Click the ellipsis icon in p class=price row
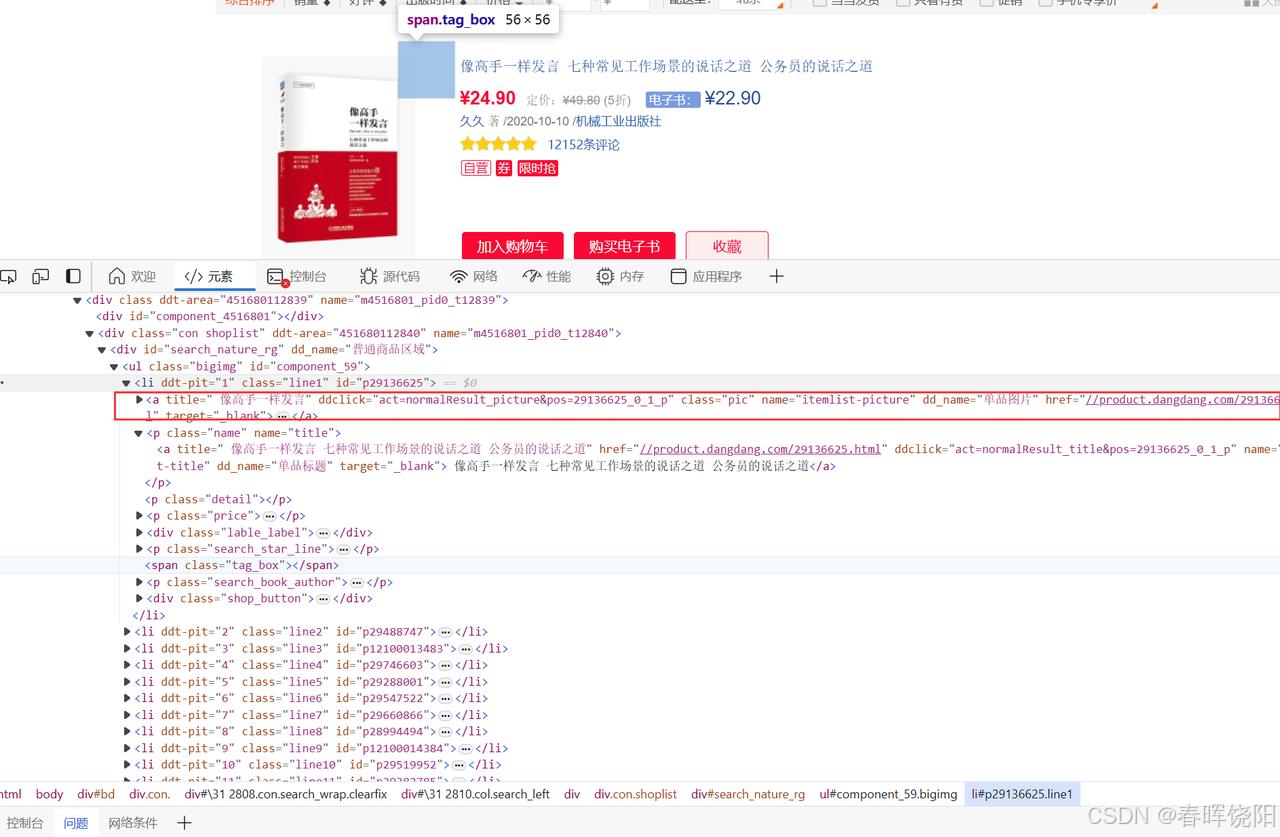This screenshot has height=837, width=1280. 270,516
